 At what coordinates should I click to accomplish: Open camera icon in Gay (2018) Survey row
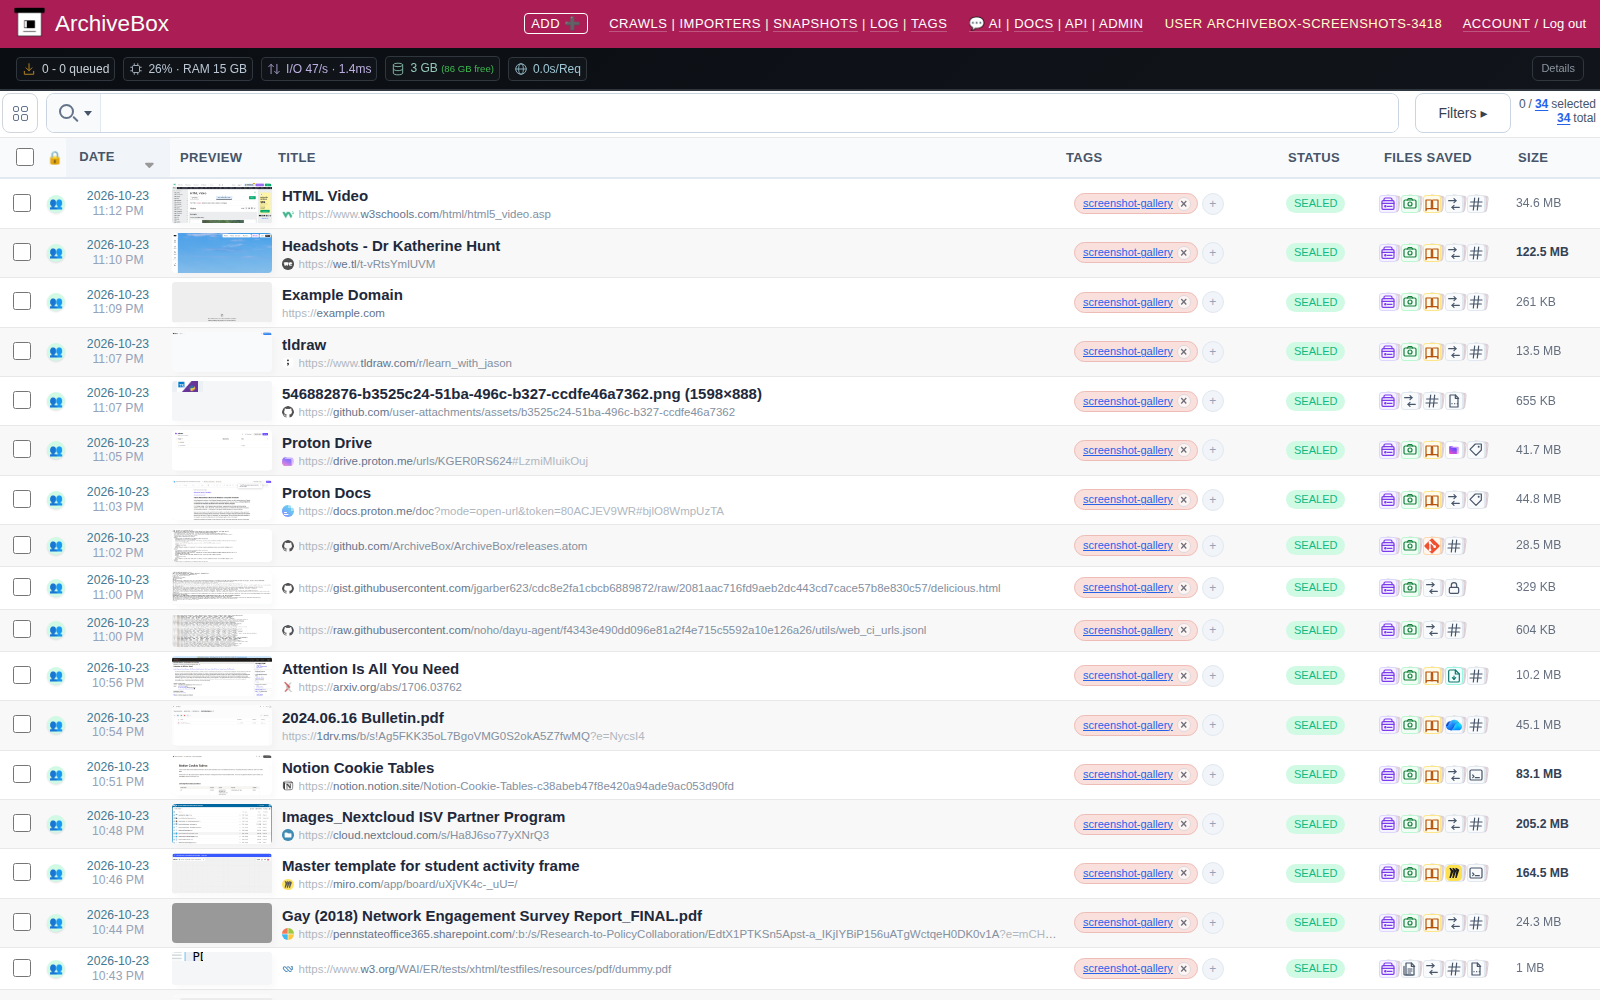1410,923
